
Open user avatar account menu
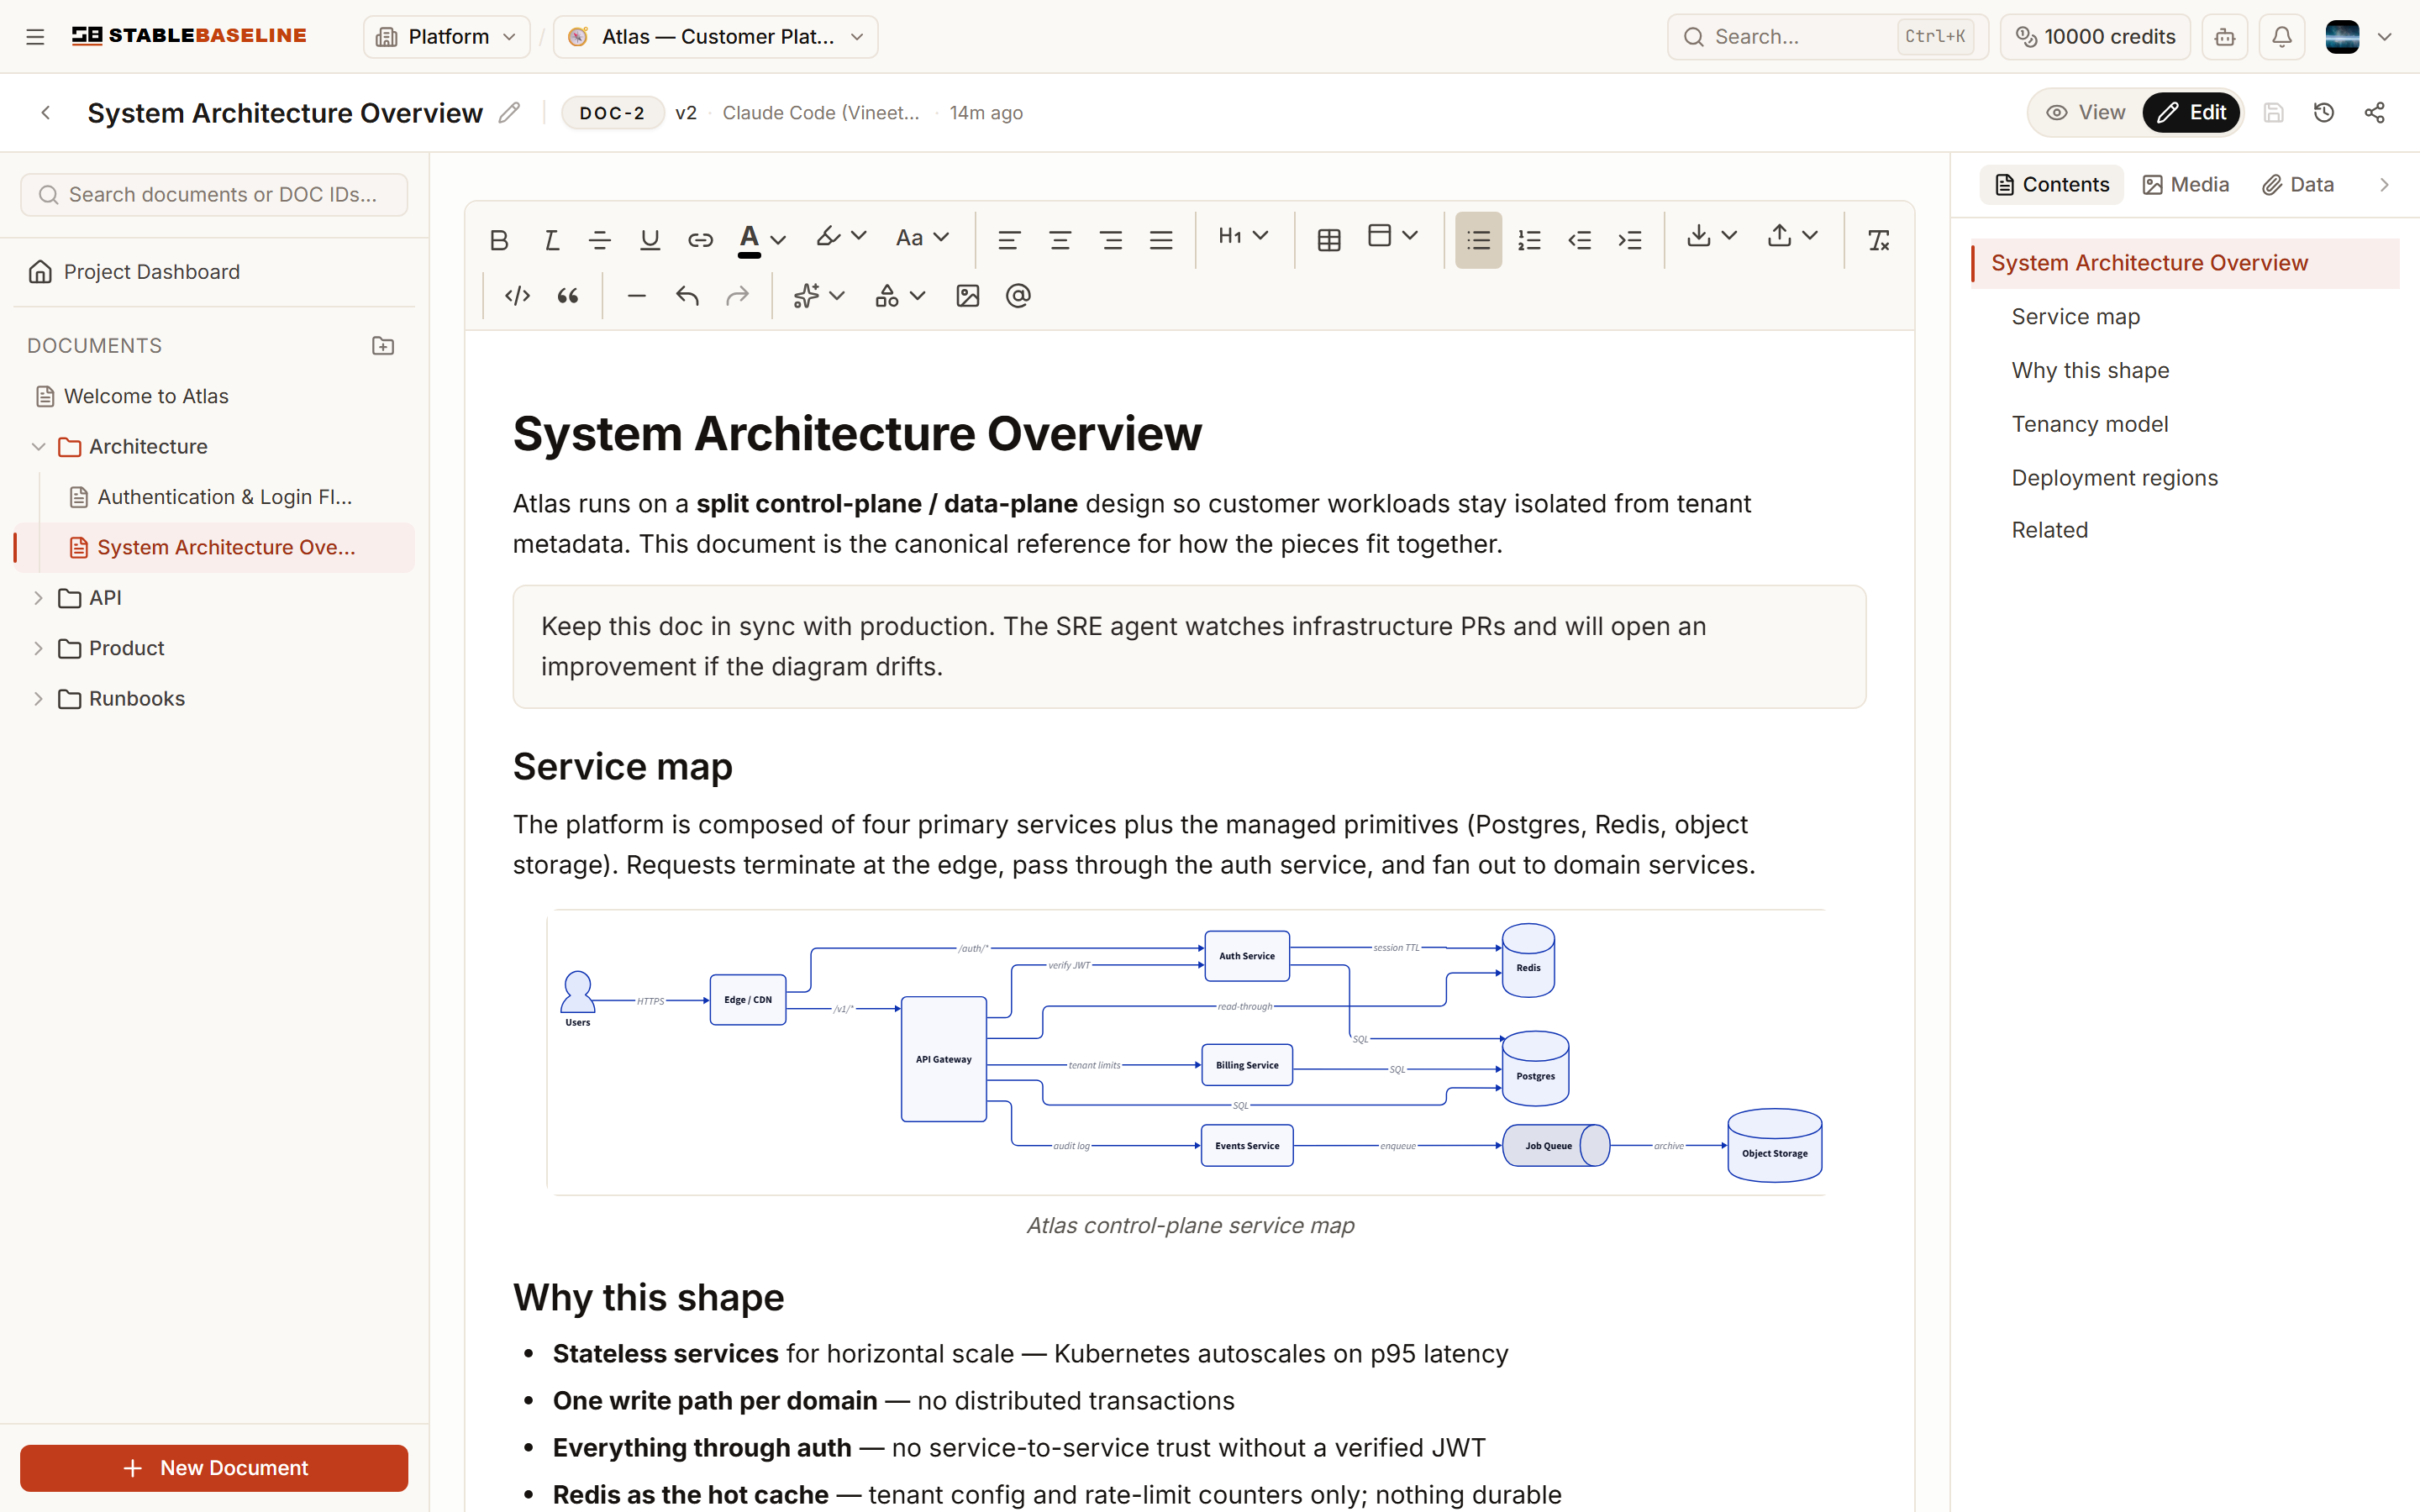2358,37
